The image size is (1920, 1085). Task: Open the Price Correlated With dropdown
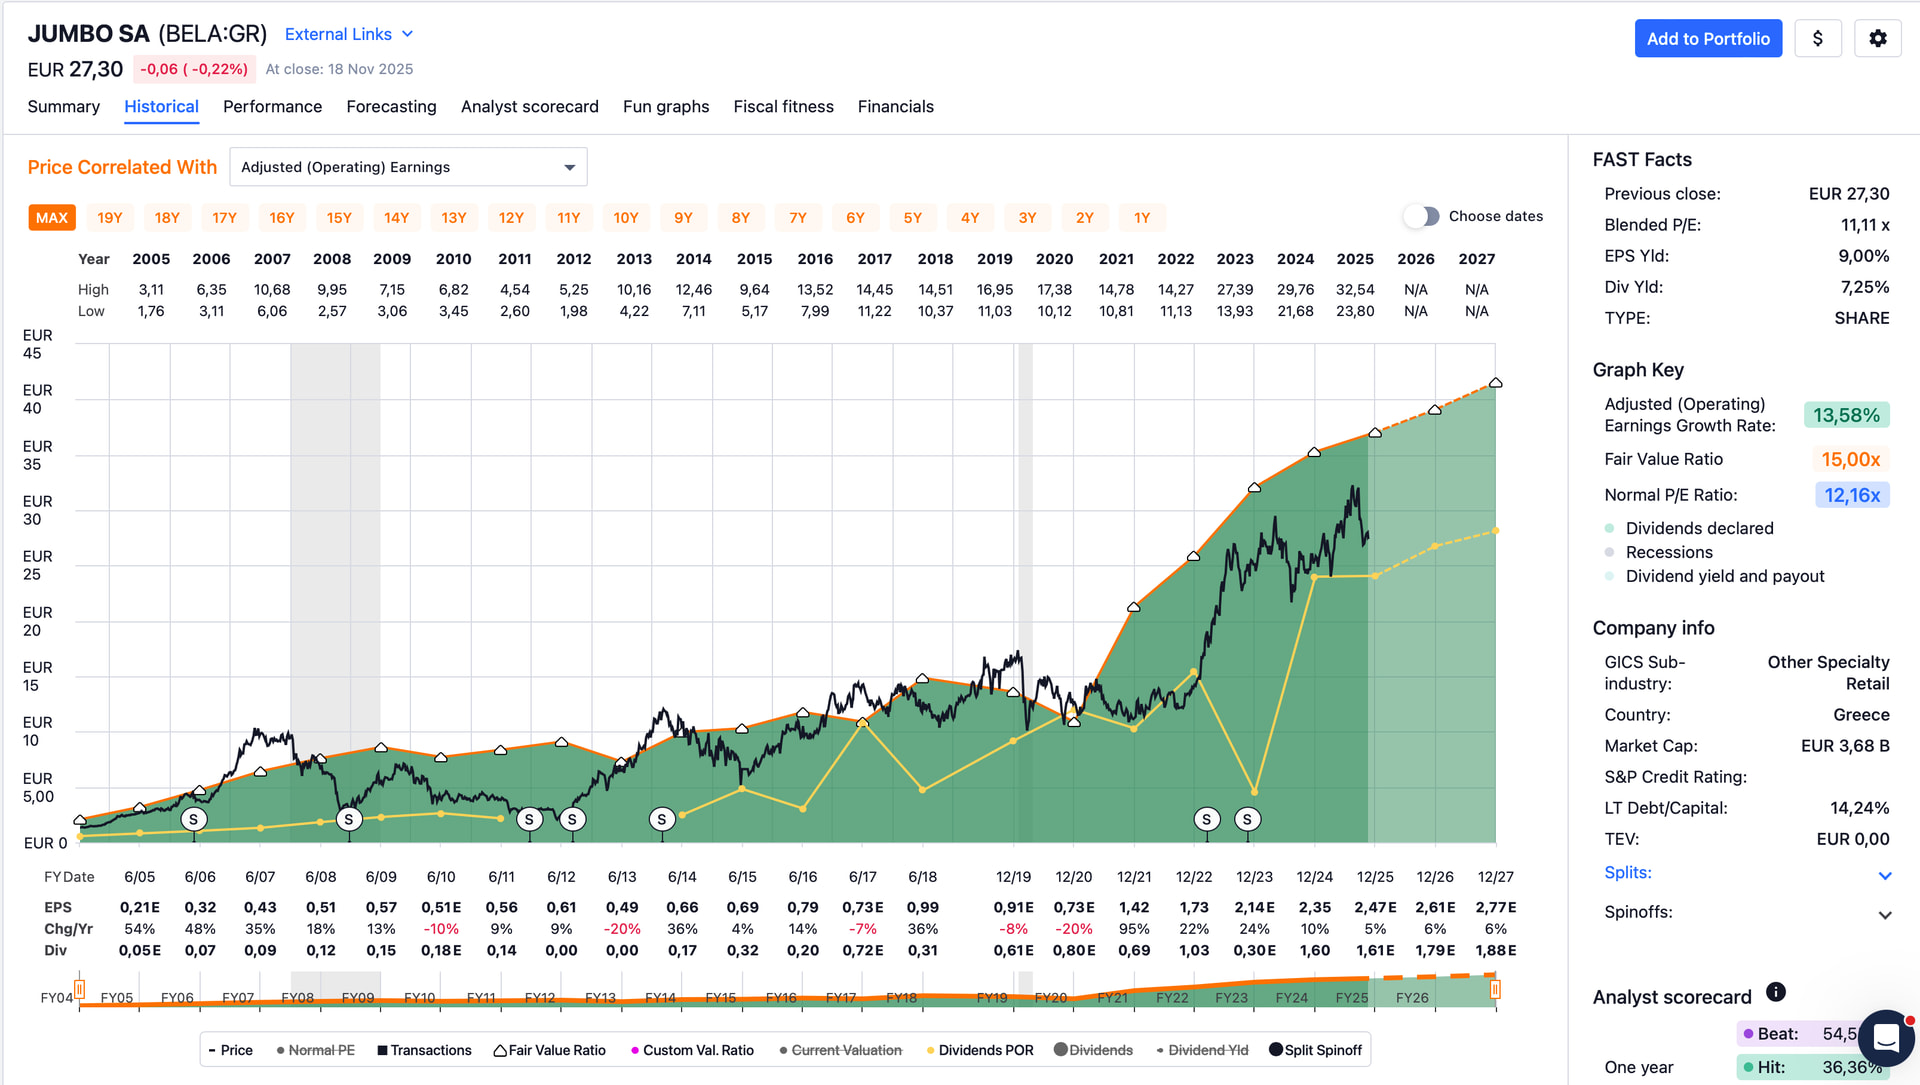click(408, 167)
